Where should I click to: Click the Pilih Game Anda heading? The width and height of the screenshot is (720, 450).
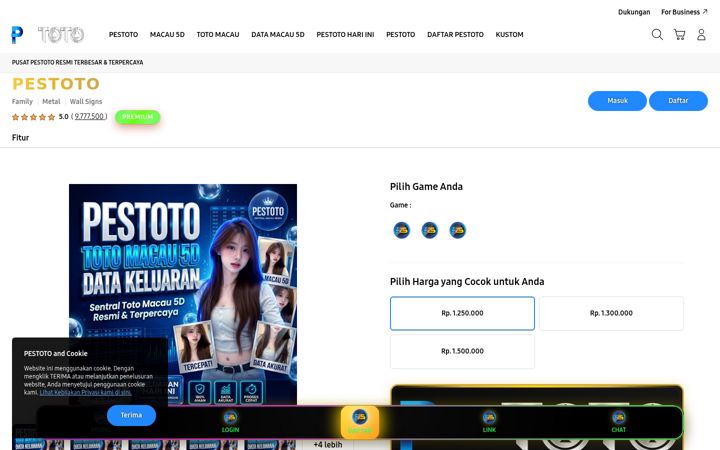(426, 186)
